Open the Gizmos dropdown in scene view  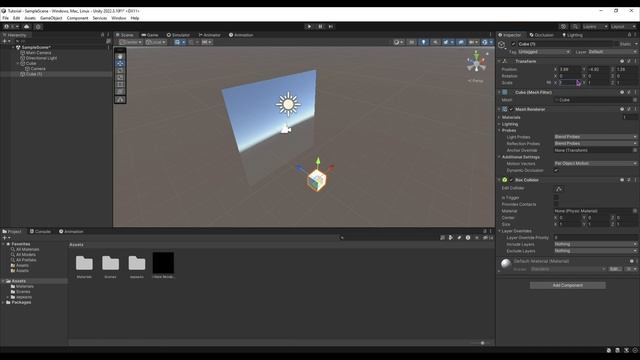tap(487, 42)
